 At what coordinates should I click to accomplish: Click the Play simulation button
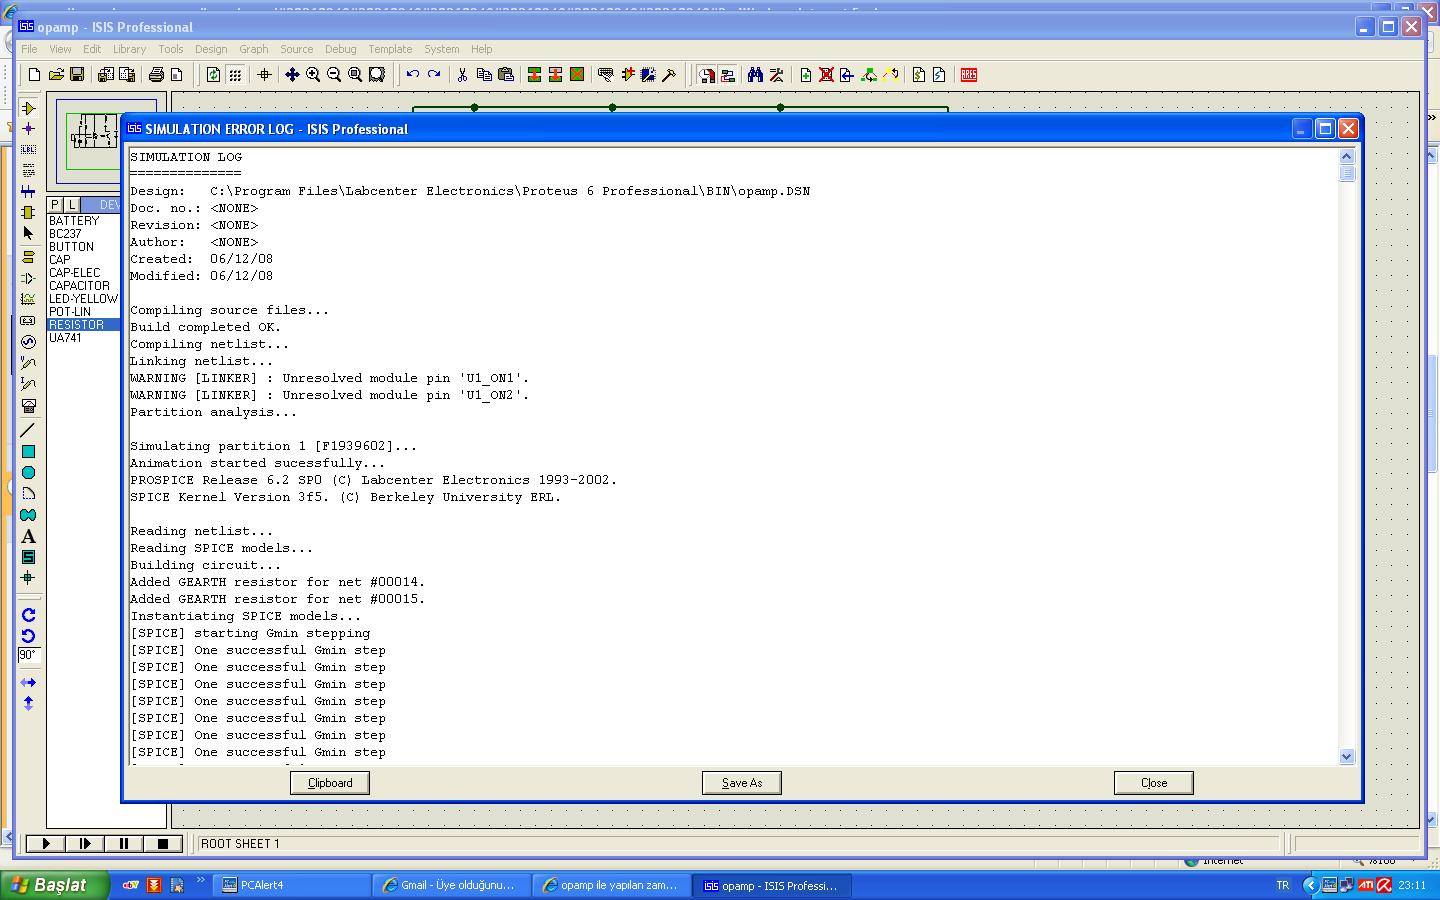pyautogui.click(x=45, y=844)
